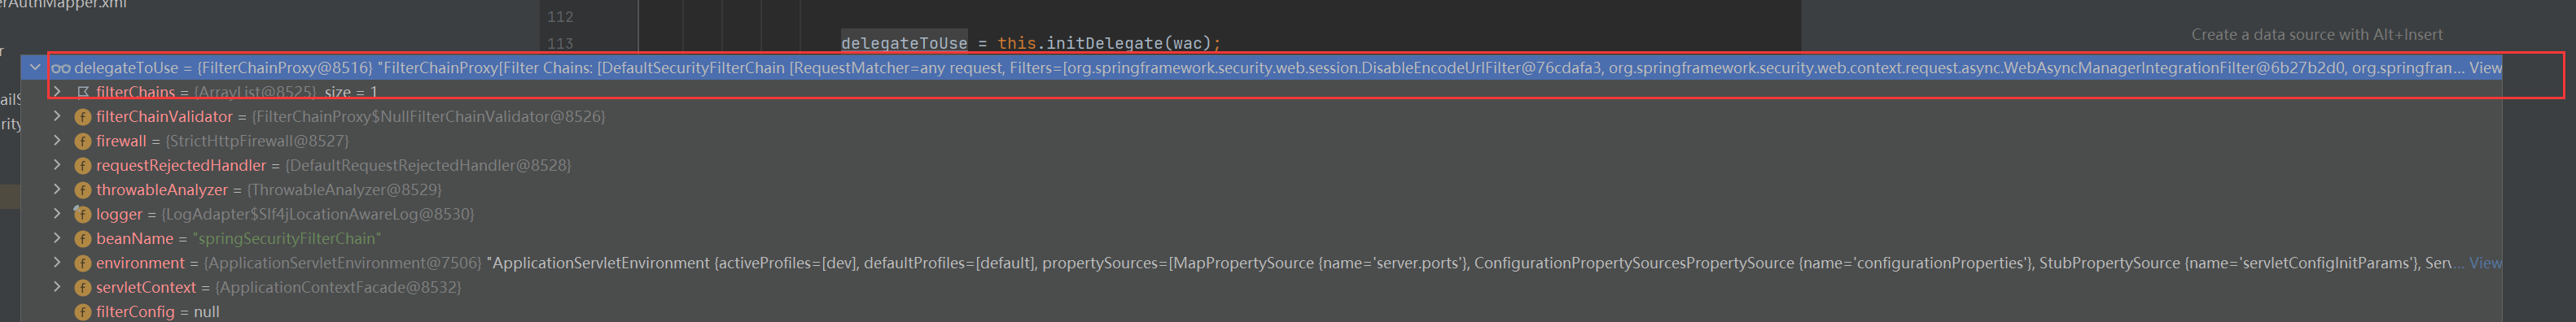Open View link on environment row
The height and width of the screenshot is (322, 2576).
[x=2485, y=263]
